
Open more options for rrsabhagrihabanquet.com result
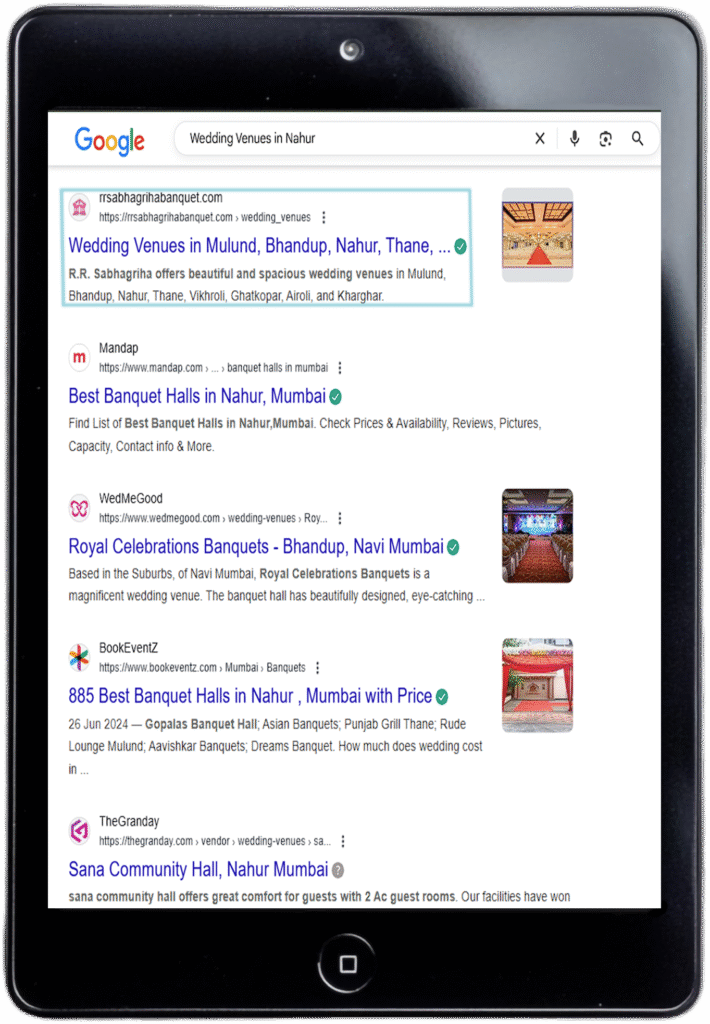pyautogui.click(x=323, y=217)
